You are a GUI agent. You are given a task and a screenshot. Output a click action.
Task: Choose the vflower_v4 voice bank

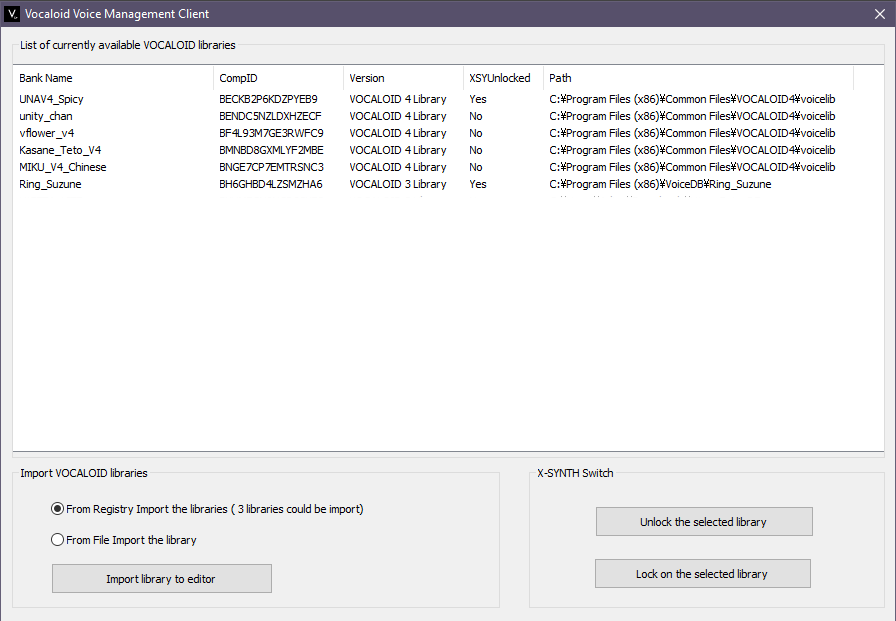click(47, 133)
